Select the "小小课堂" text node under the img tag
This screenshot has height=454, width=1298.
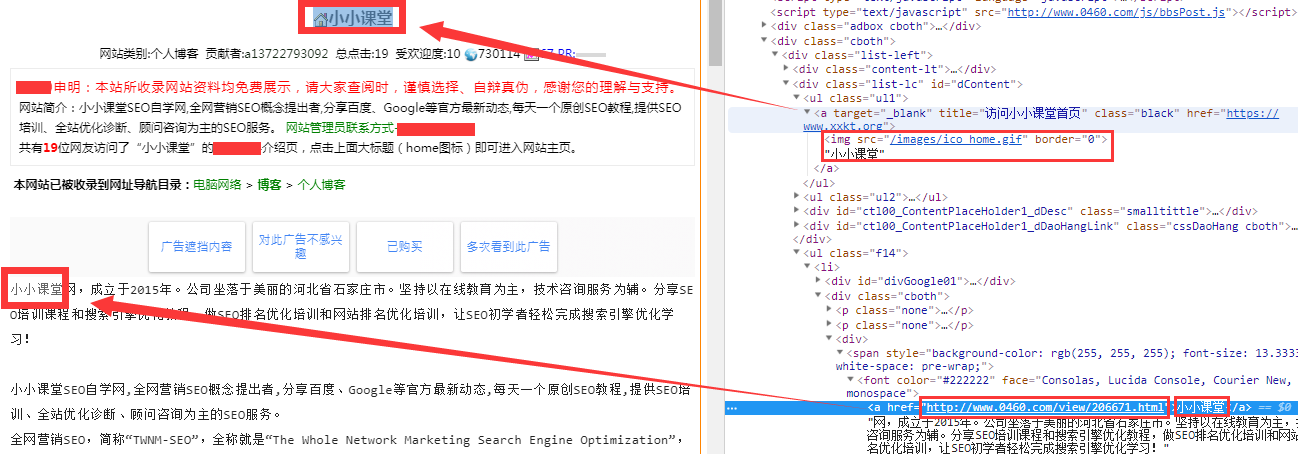[853, 154]
